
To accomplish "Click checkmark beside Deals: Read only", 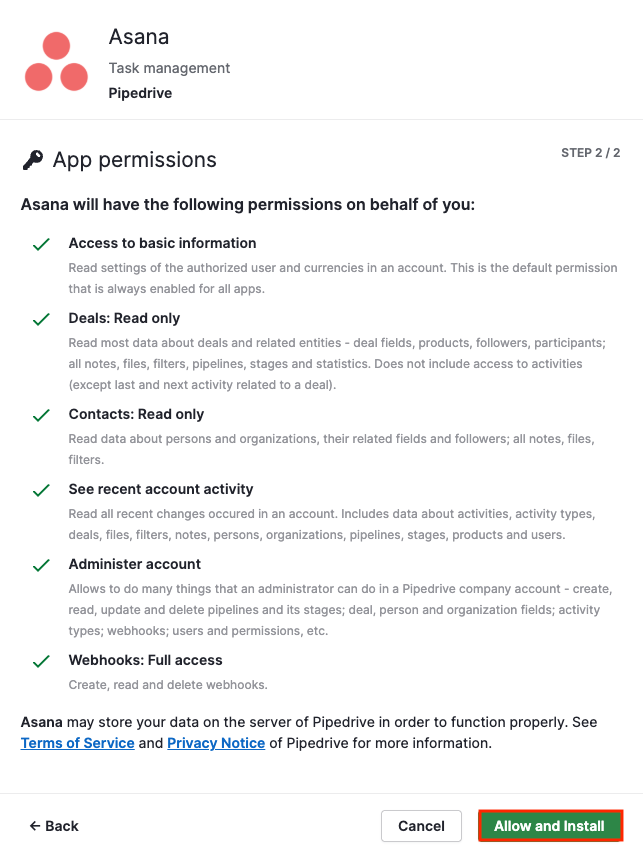I will (x=41, y=319).
